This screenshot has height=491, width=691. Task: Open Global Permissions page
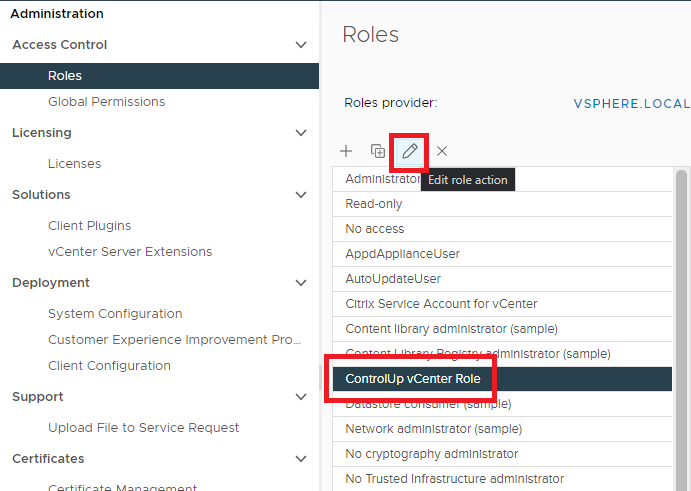(106, 102)
